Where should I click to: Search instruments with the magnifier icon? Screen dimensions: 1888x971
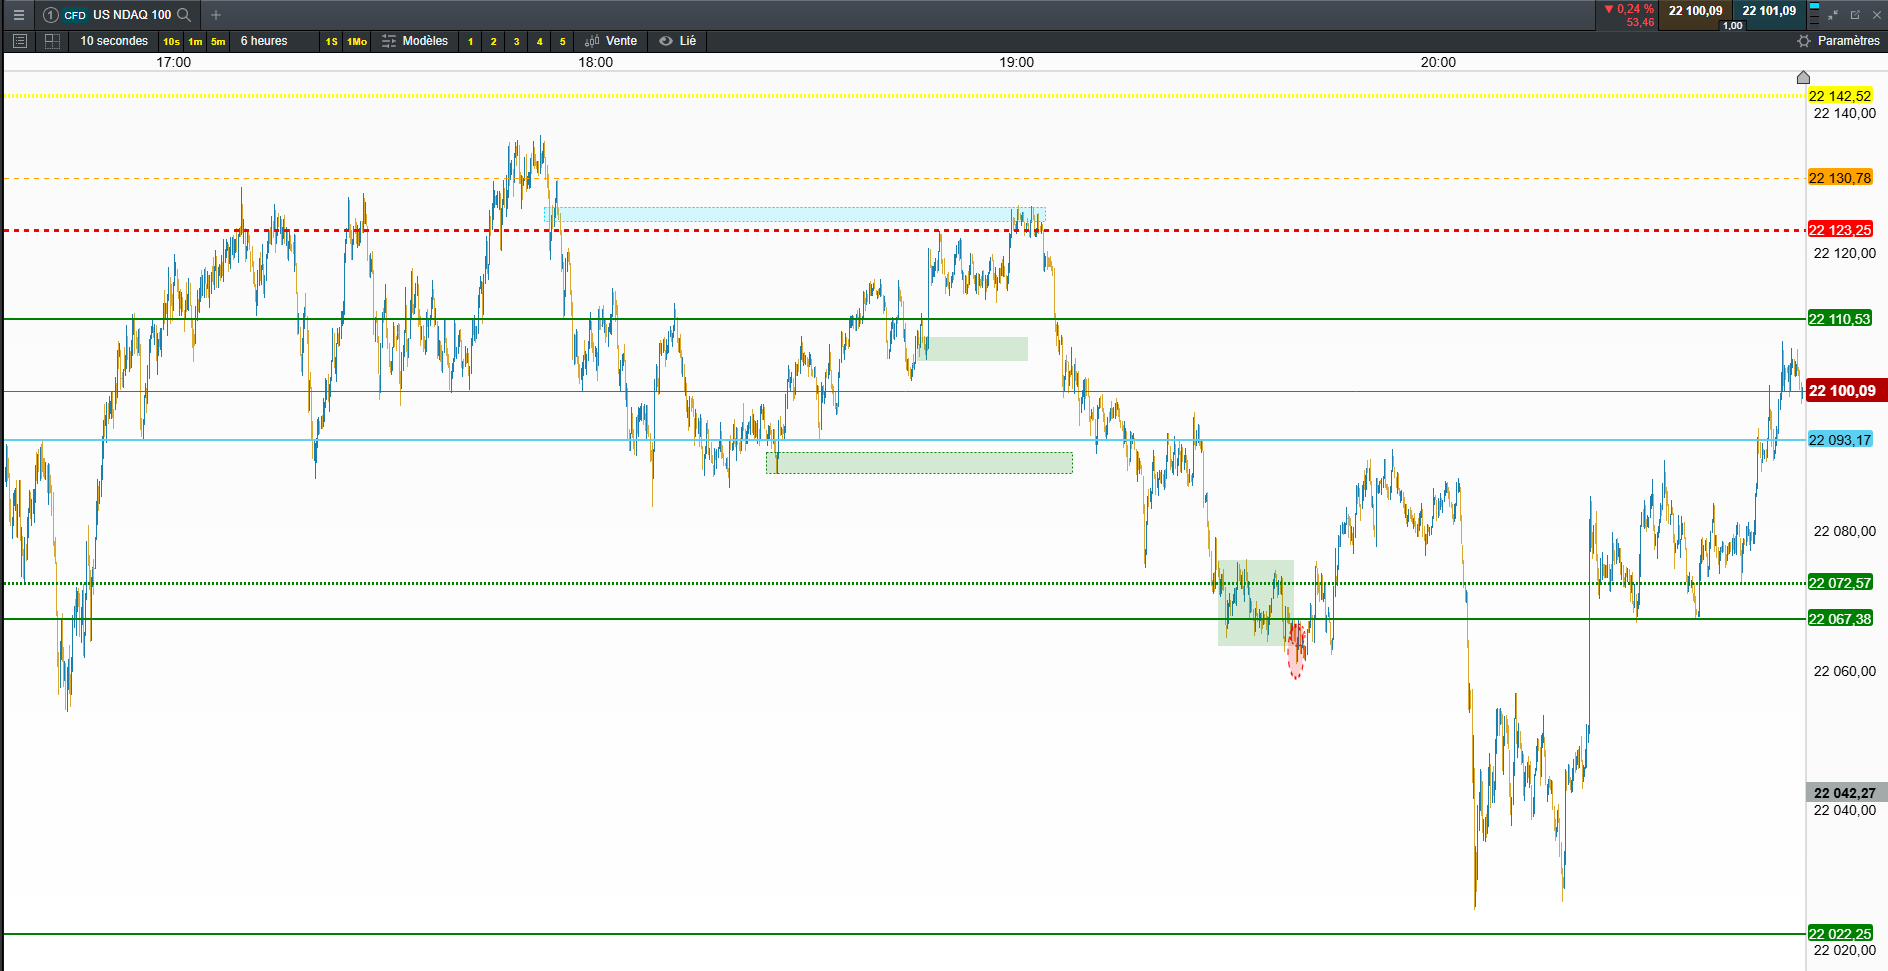point(184,15)
